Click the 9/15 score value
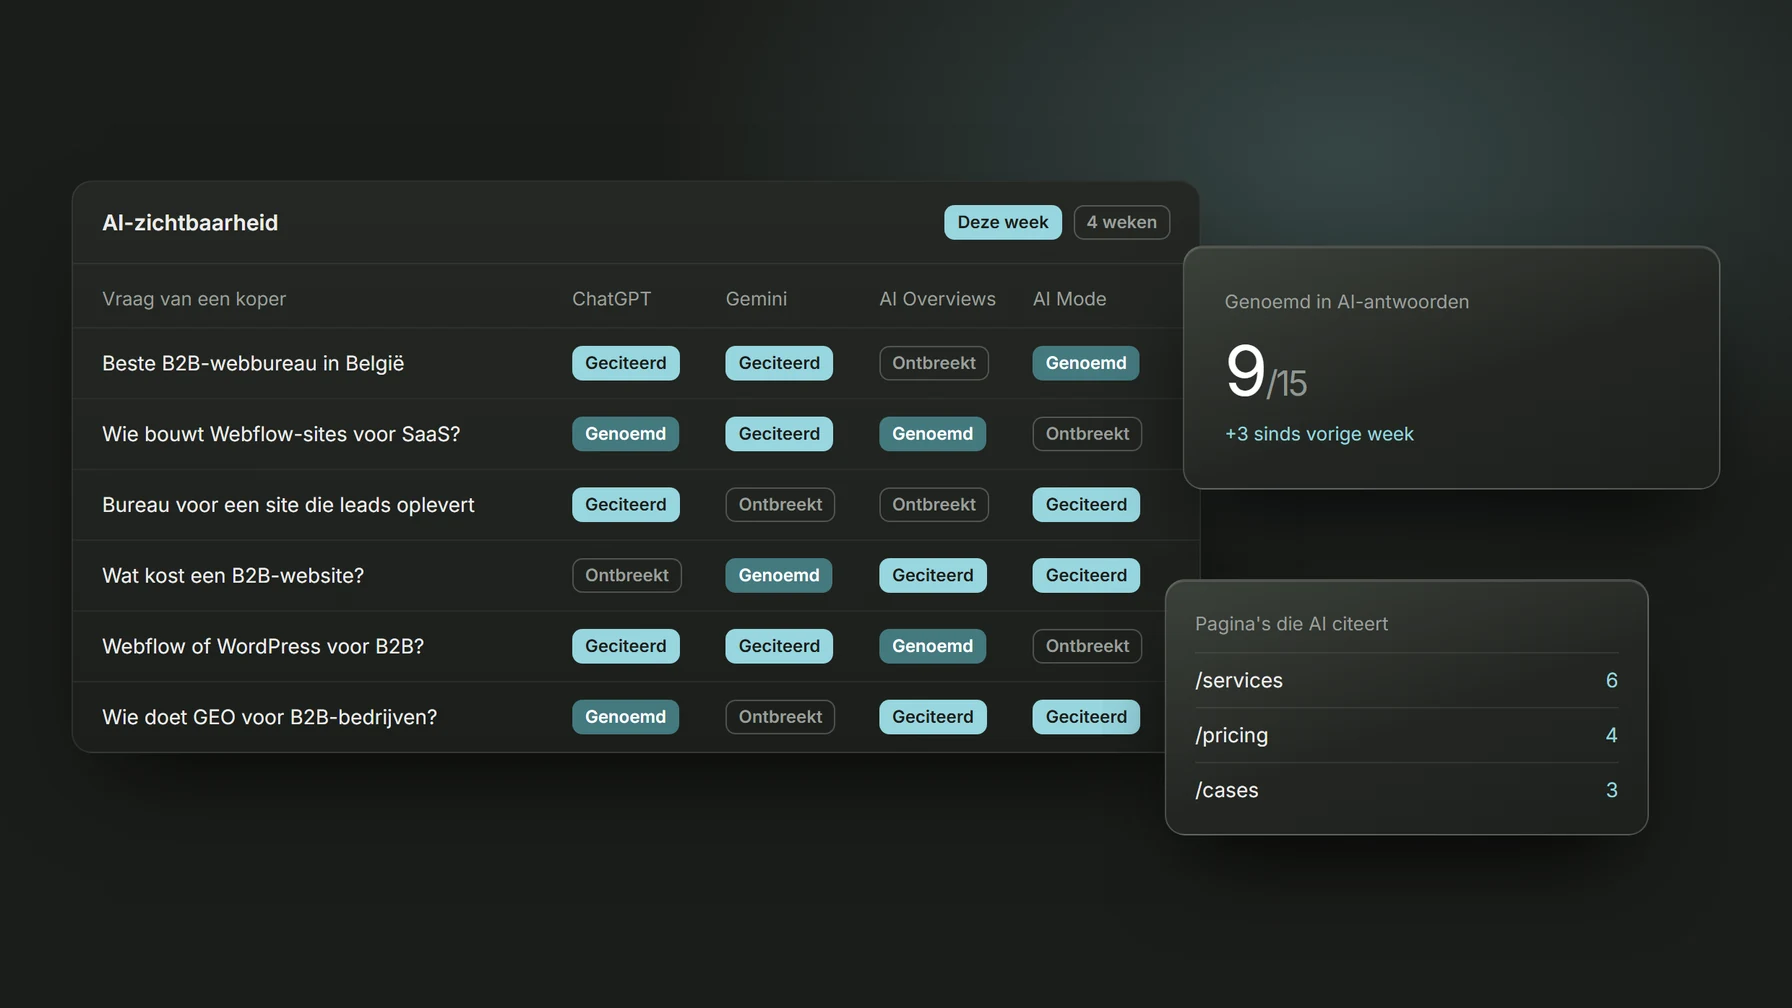1792x1008 pixels. pyautogui.click(x=1266, y=372)
